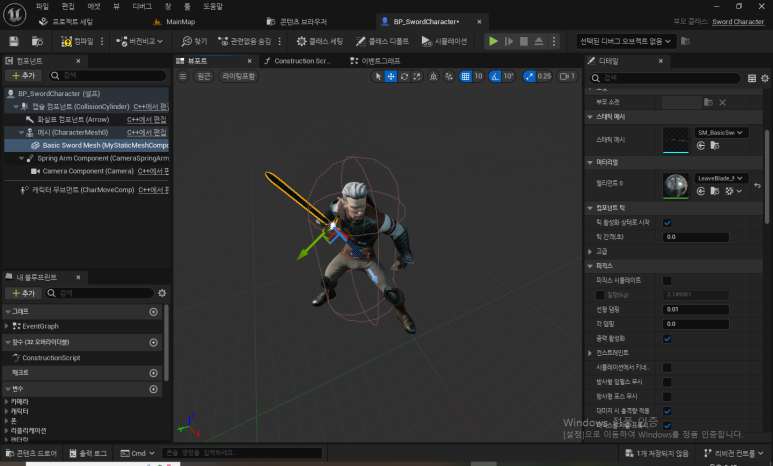
Task: Open the viewport hamburger options menu
Action: 183,76
